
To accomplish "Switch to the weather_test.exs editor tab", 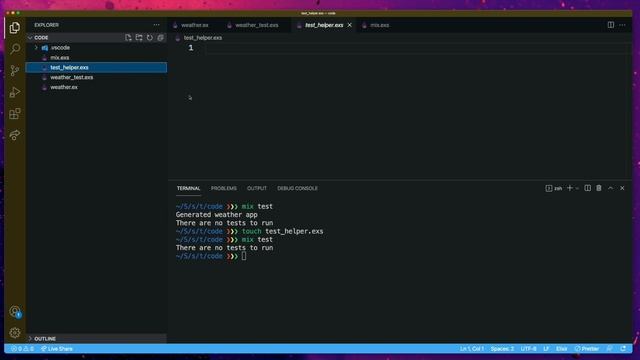I will [x=257, y=25].
